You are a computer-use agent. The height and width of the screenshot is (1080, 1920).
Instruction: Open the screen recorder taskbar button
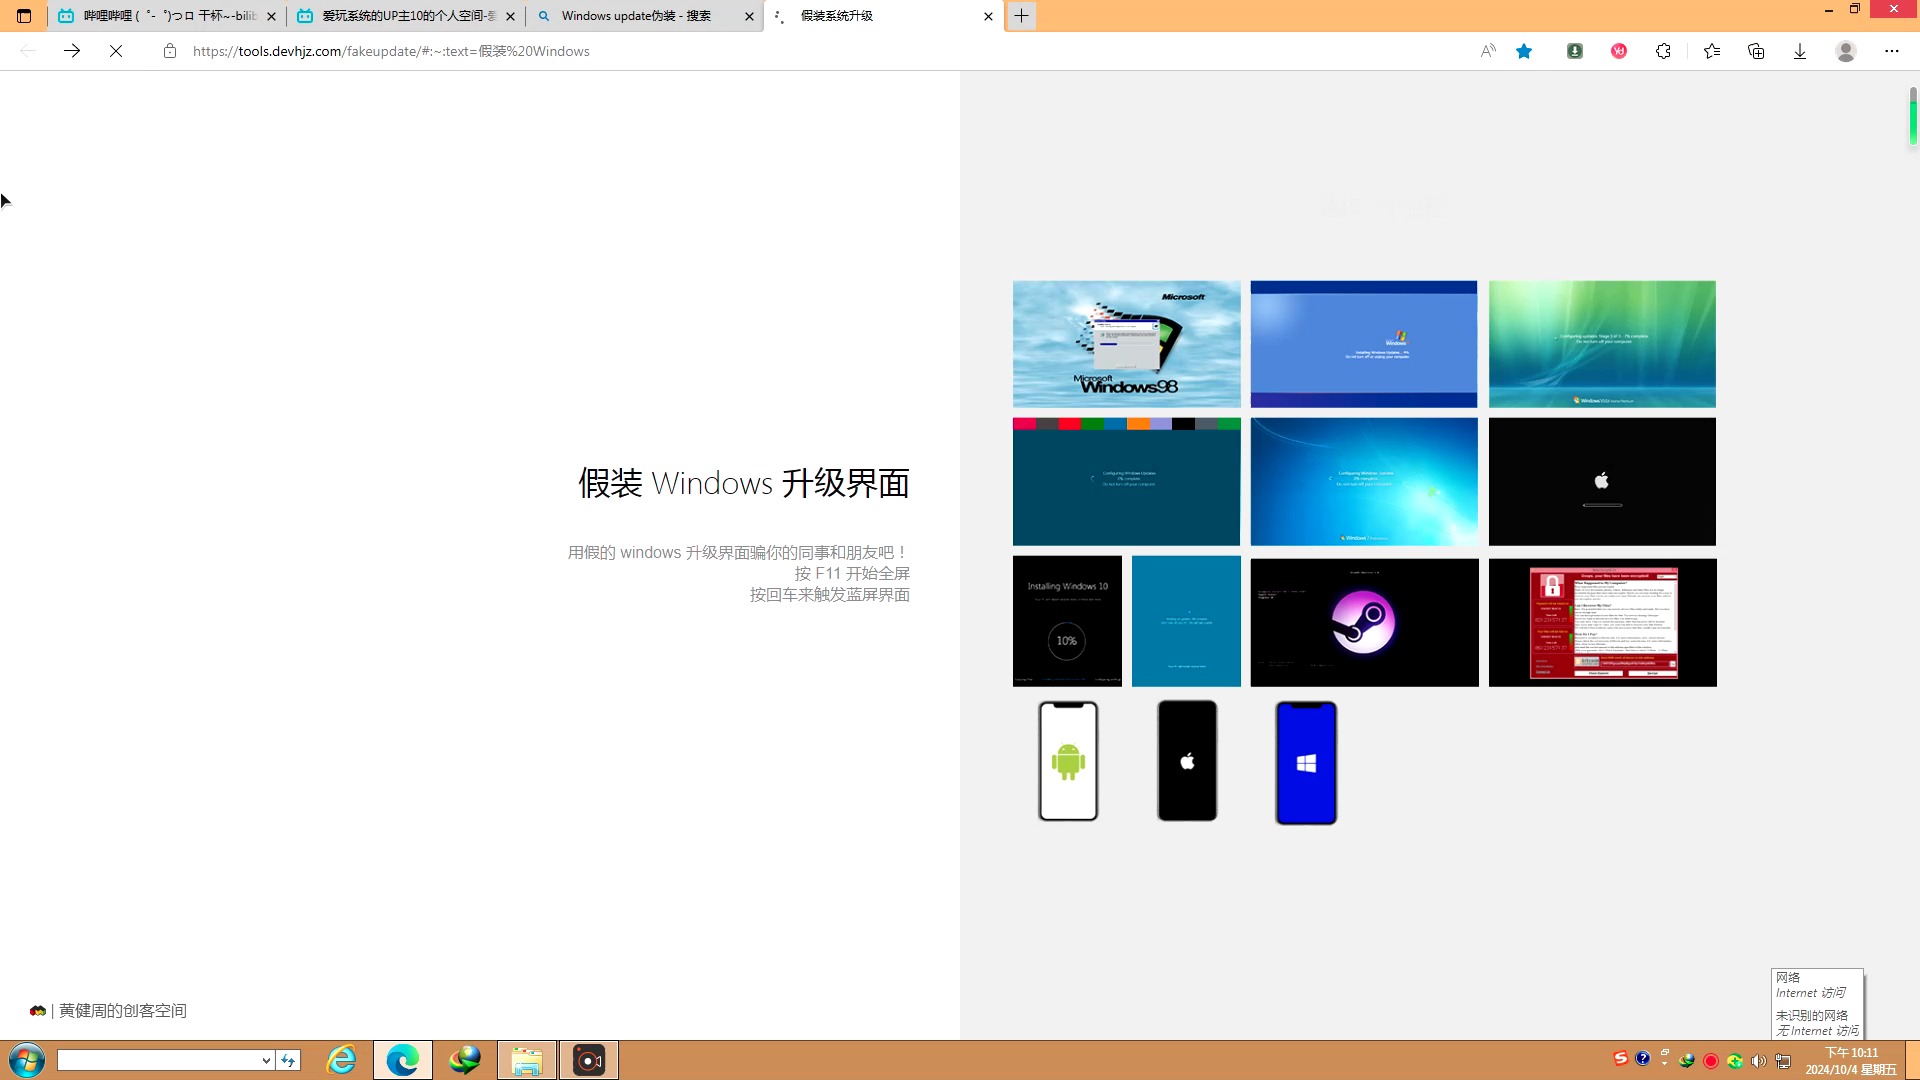[589, 1060]
